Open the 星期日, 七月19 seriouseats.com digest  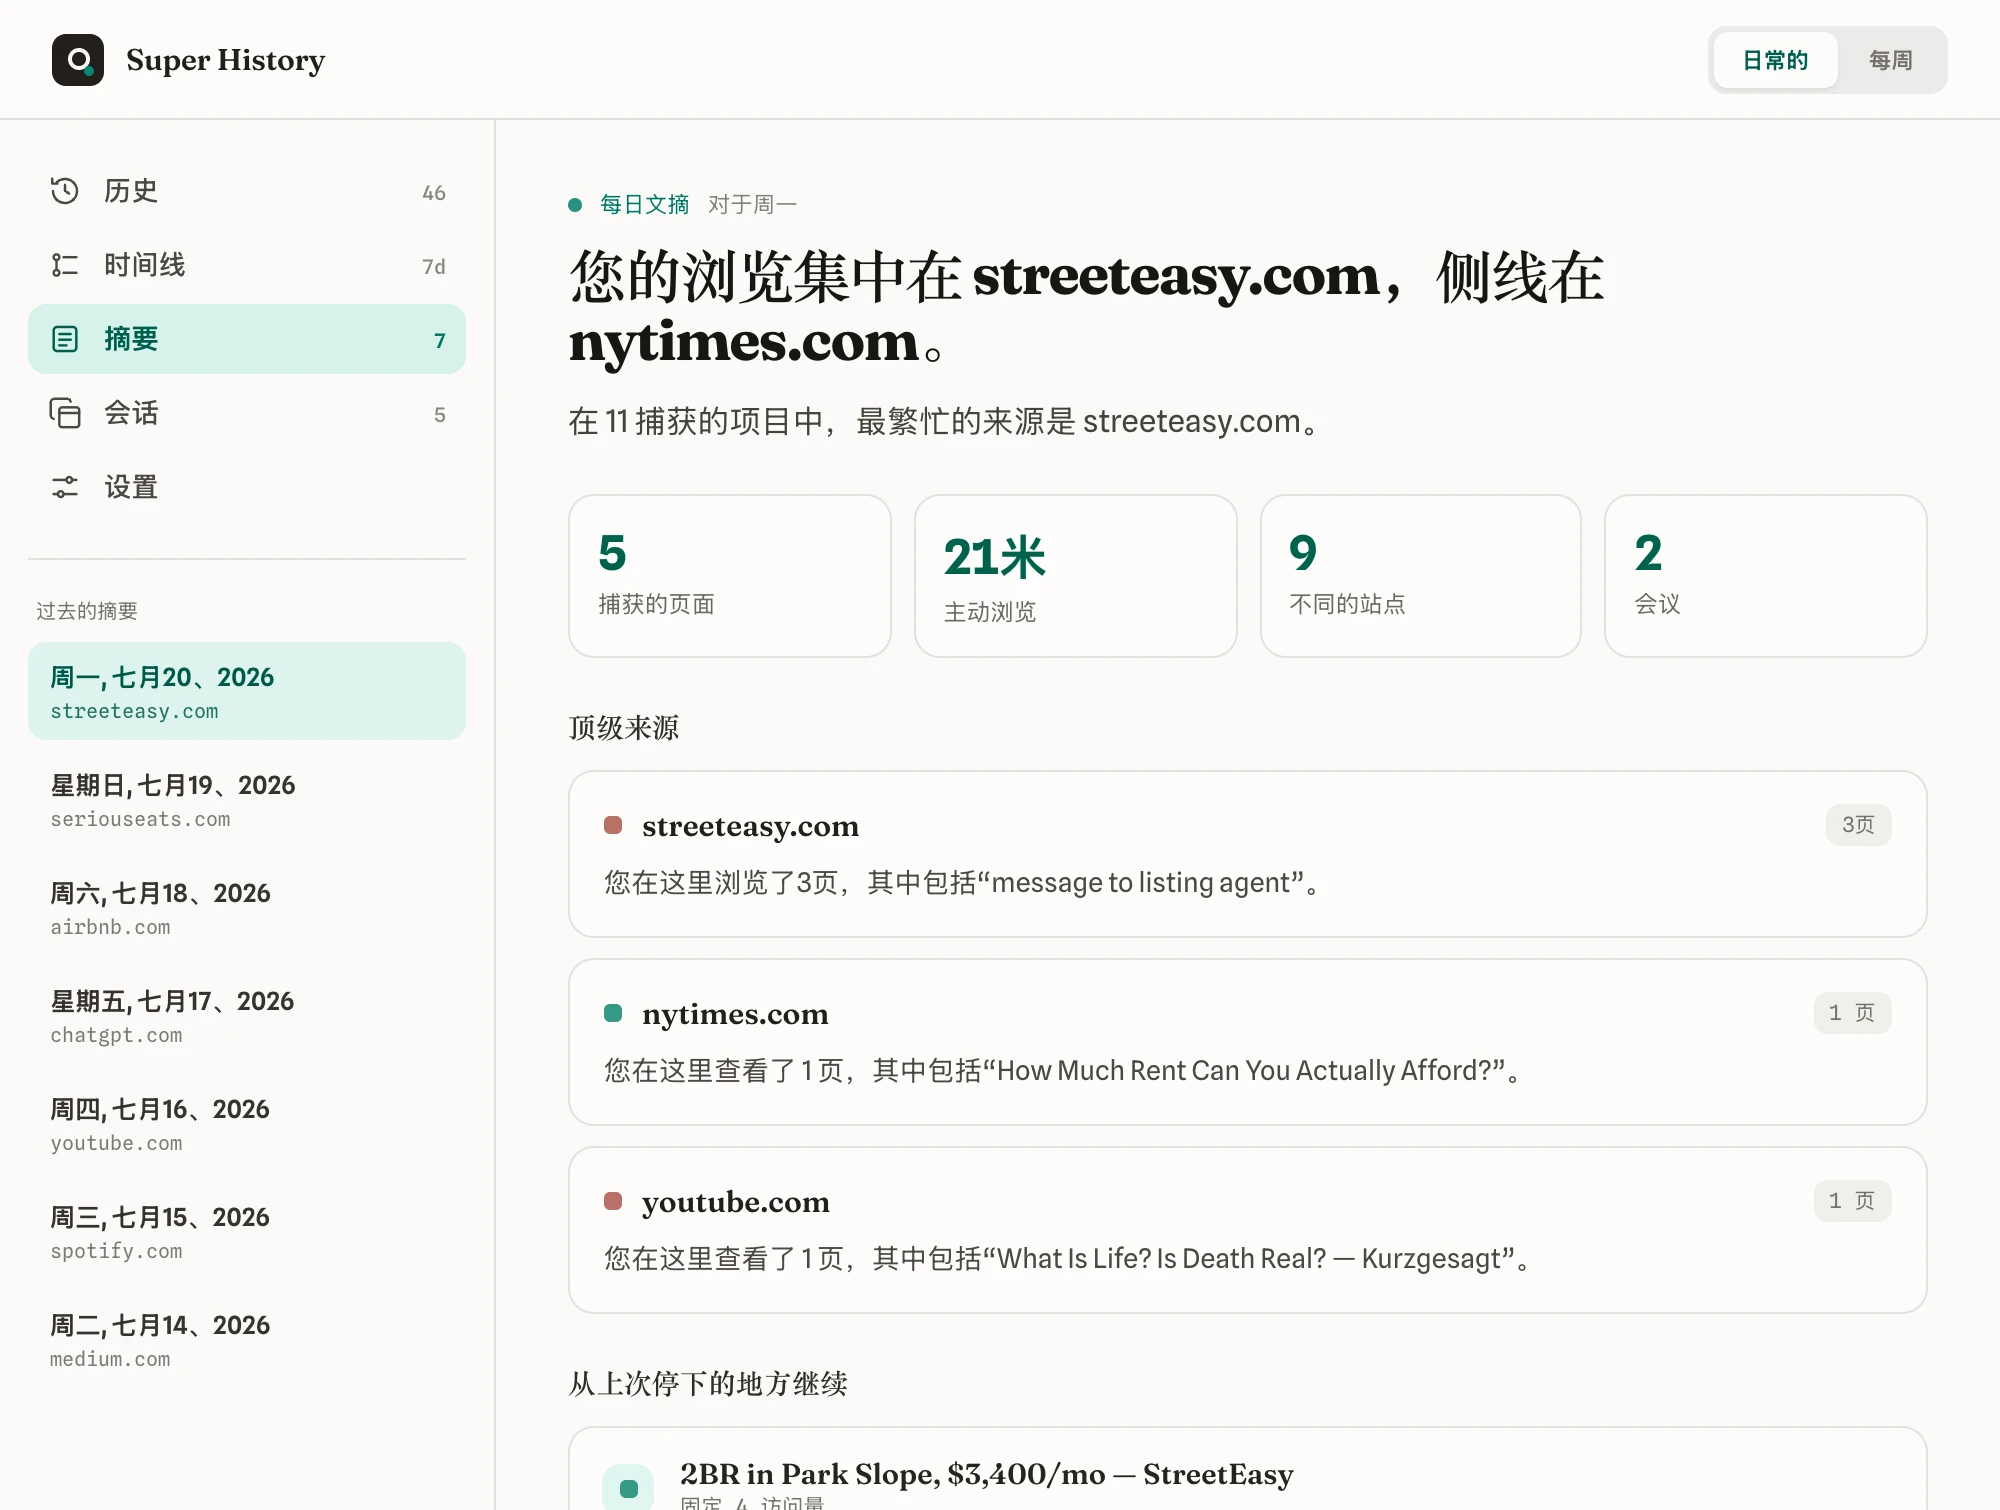click(x=247, y=800)
